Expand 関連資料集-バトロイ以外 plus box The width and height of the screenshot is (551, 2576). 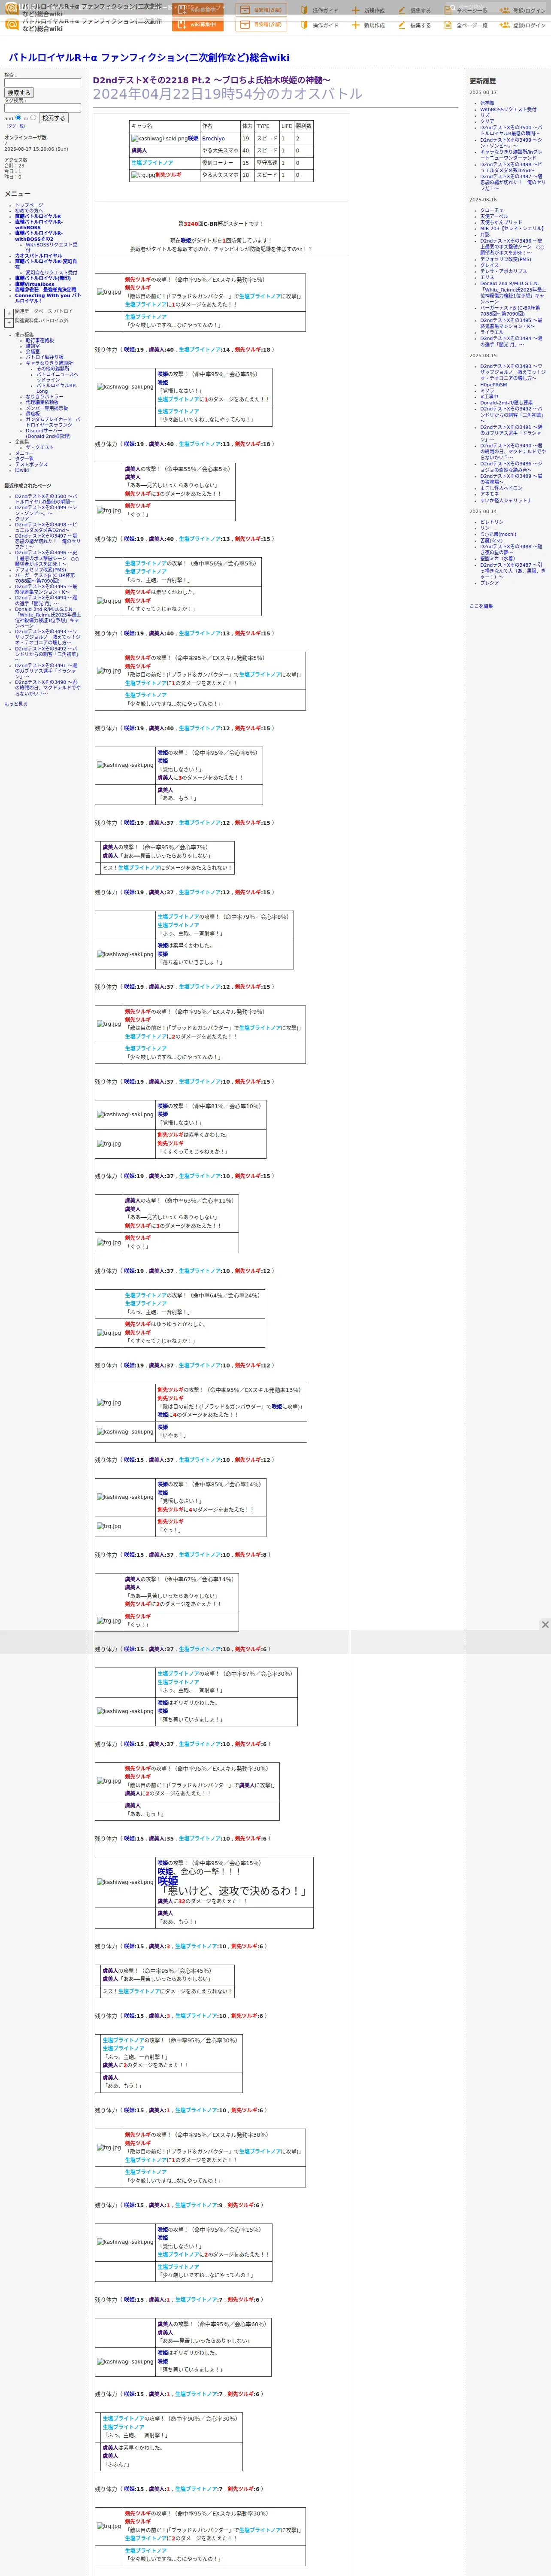point(9,323)
